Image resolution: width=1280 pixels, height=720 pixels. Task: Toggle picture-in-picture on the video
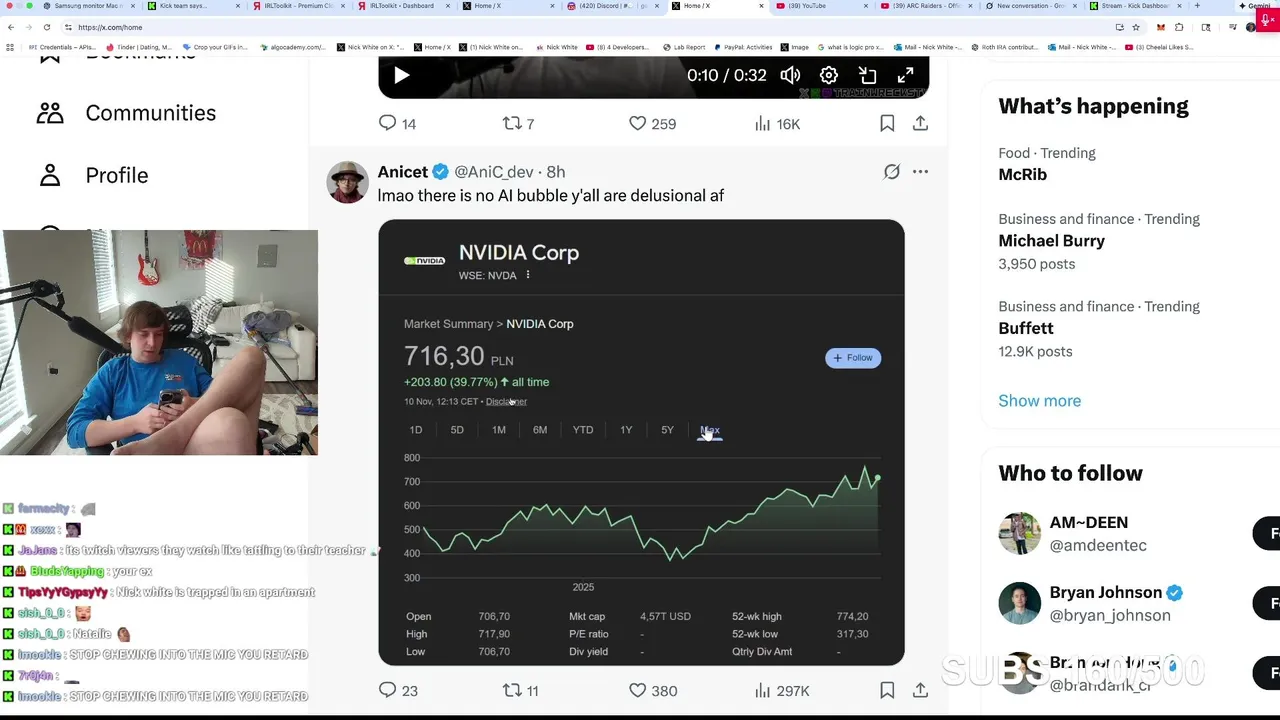tap(867, 76)
